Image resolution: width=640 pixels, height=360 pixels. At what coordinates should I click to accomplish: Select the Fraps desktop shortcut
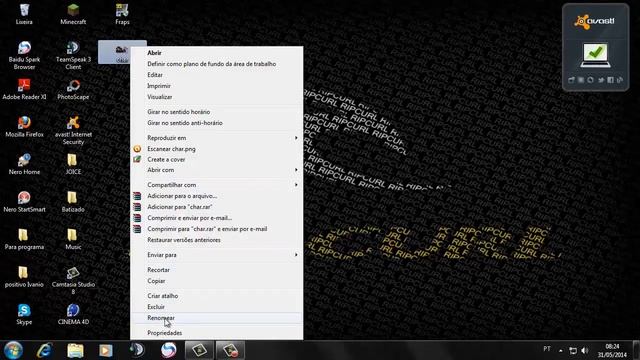pos(122,14)
